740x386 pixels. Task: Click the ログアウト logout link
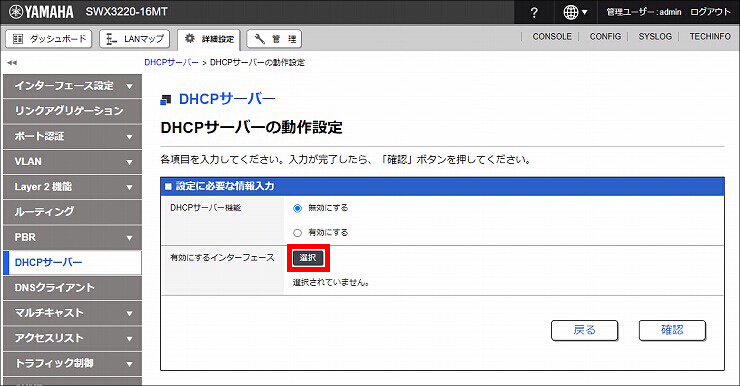(710, 12)
